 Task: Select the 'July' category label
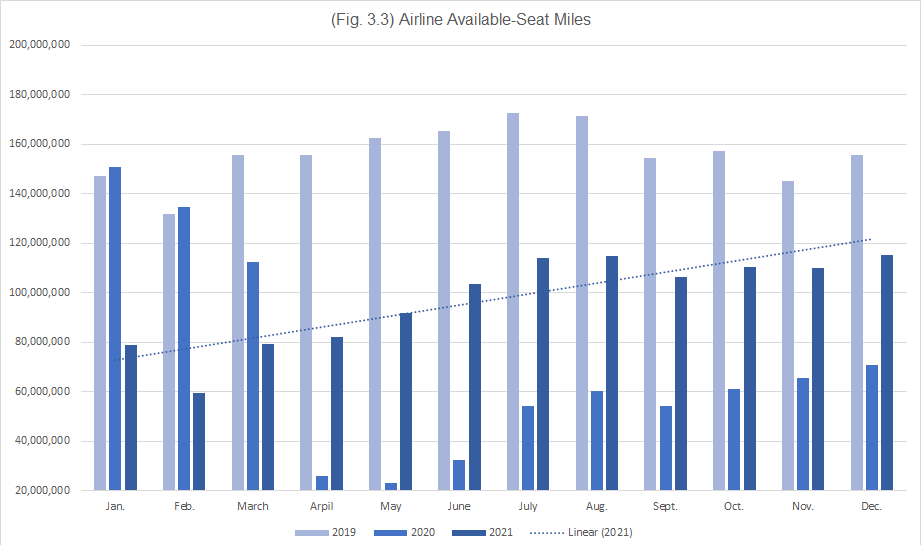pos(528,506)
